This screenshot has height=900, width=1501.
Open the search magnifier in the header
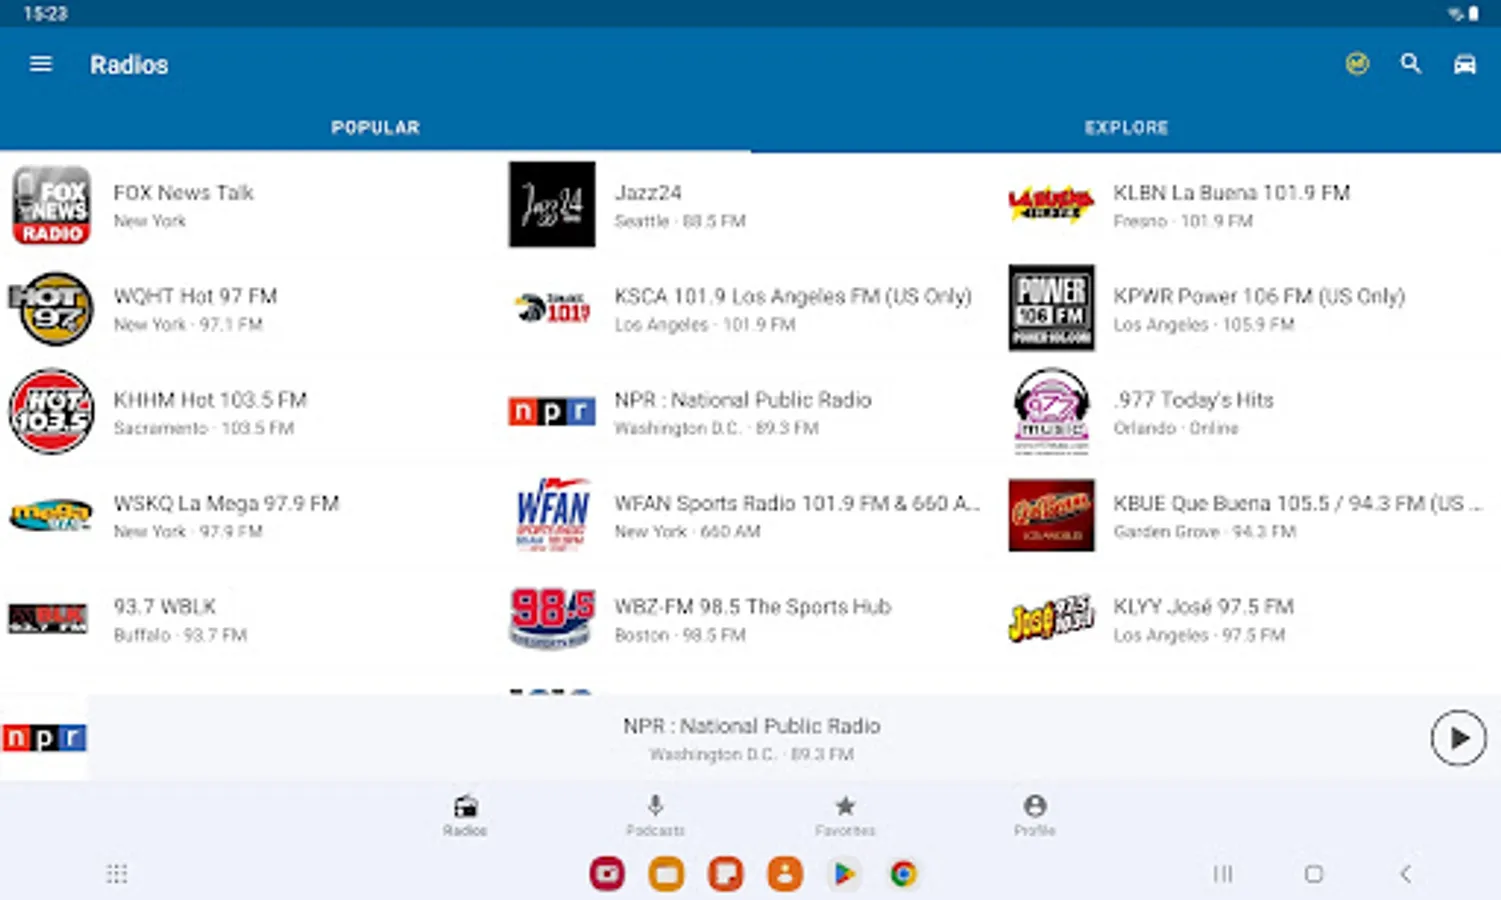click(1411, 64)
